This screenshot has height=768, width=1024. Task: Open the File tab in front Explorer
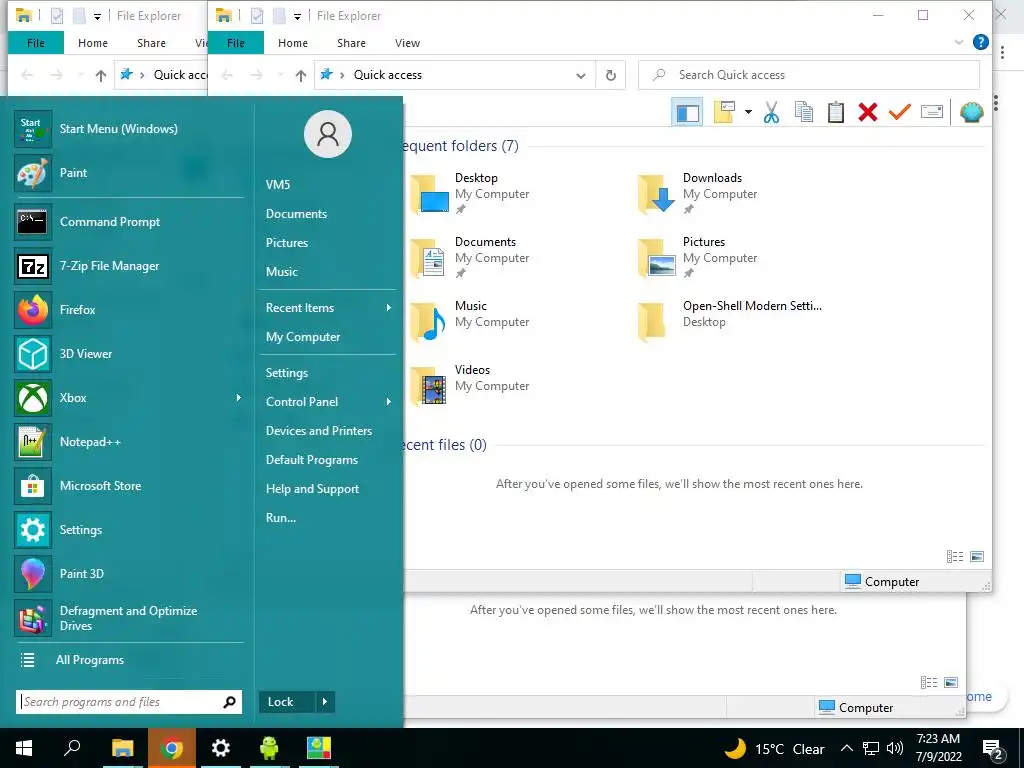(236, 43)
